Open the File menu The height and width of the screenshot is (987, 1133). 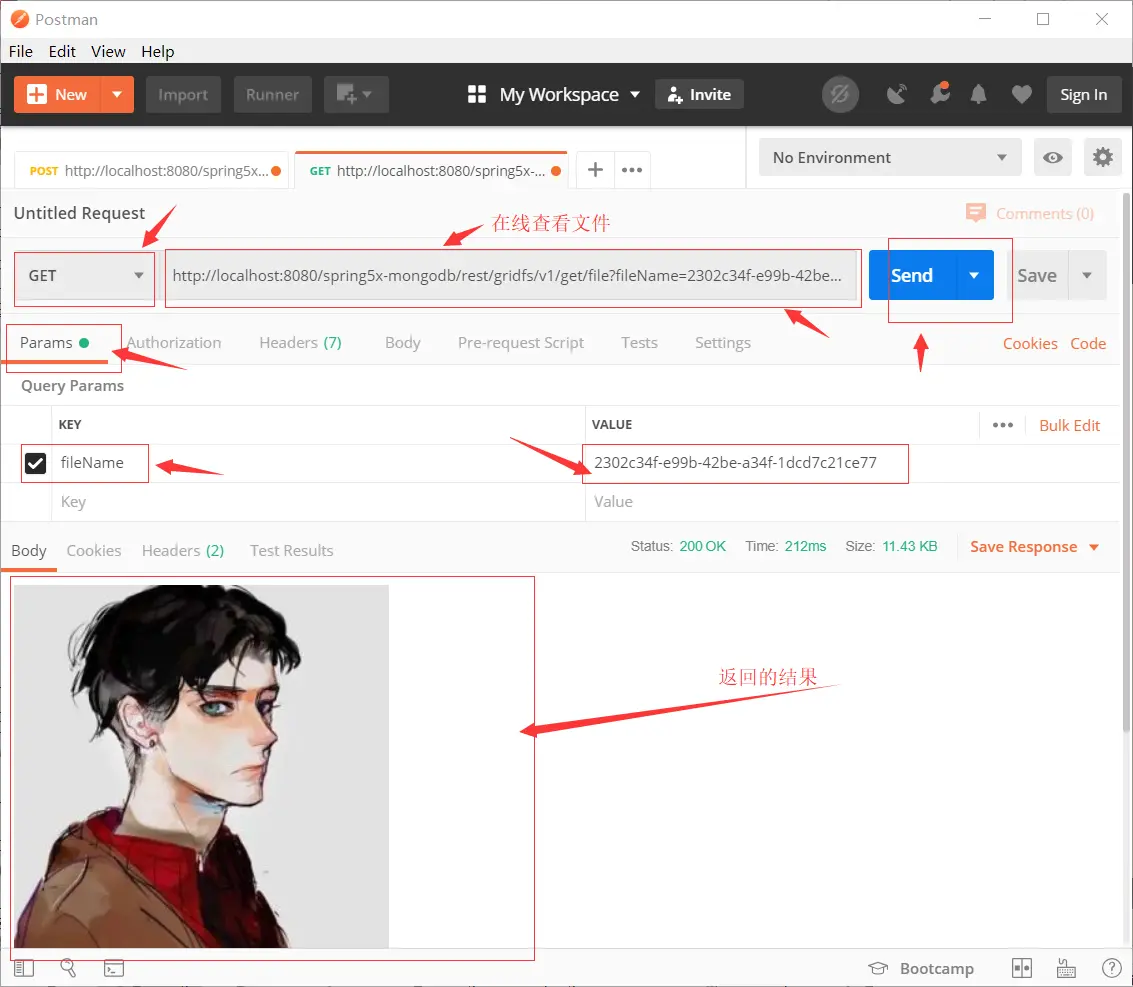click(21, 51)
